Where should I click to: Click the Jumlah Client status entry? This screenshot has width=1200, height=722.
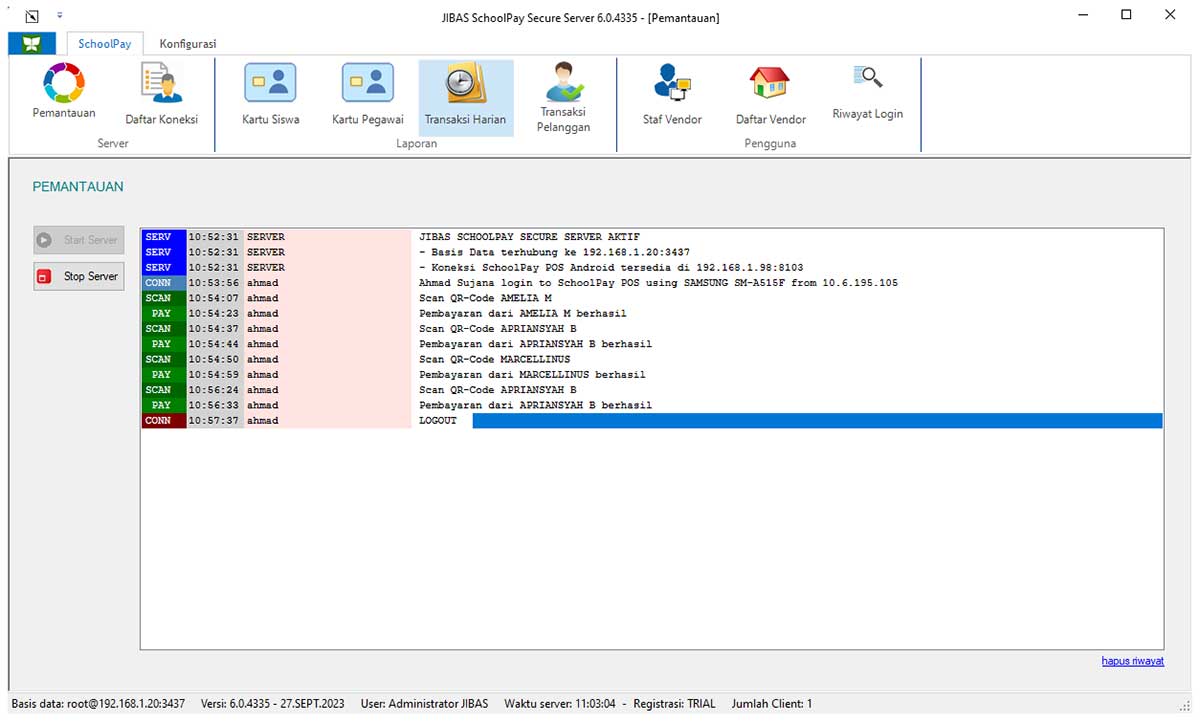772,704
